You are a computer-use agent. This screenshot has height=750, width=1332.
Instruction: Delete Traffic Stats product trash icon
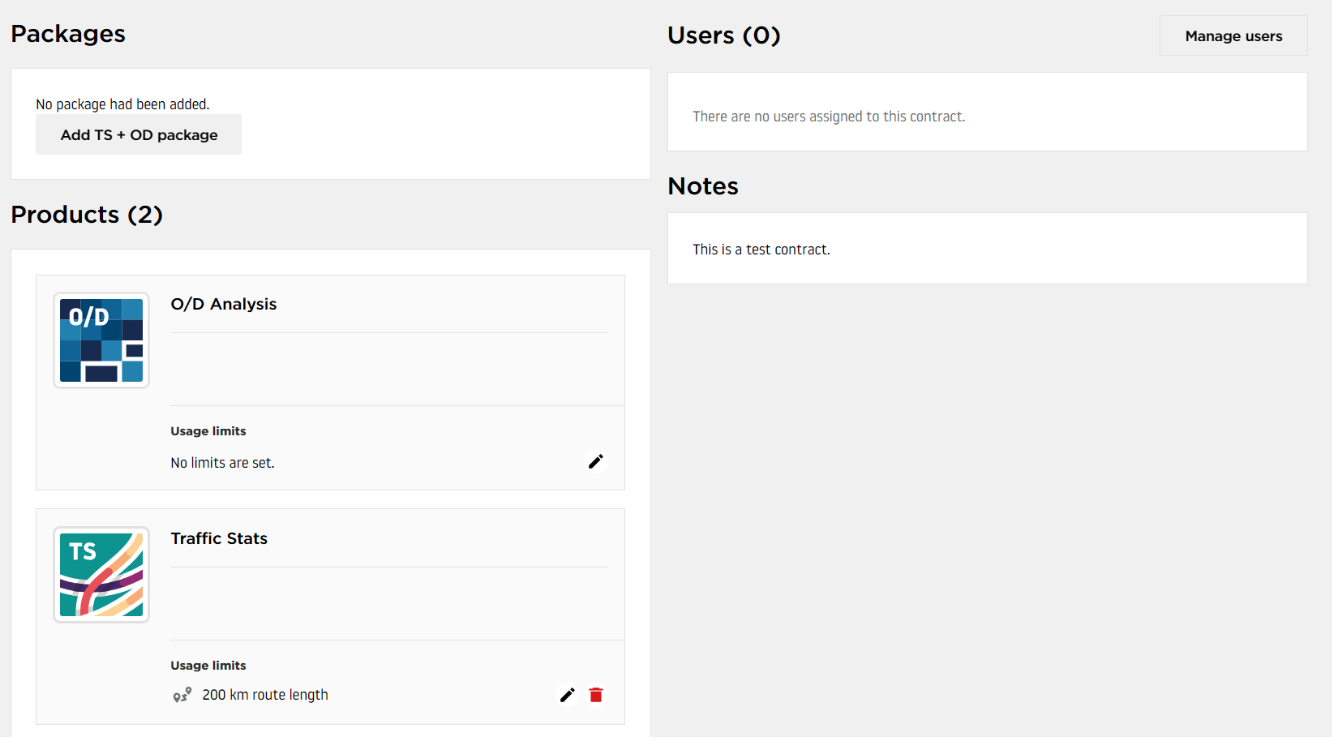(x=596, y=695)
